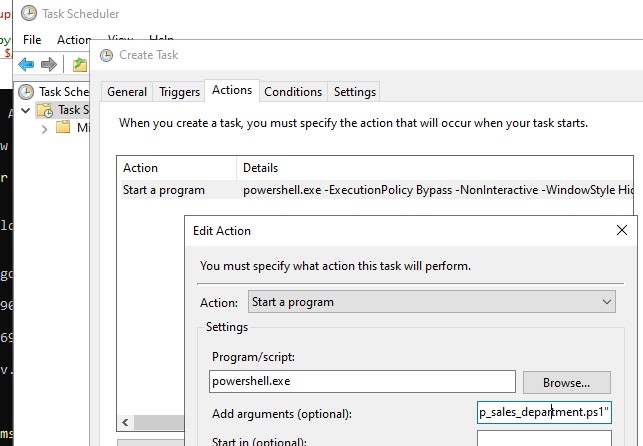
Task: Switch to the General tab
Action: [127, 92]
